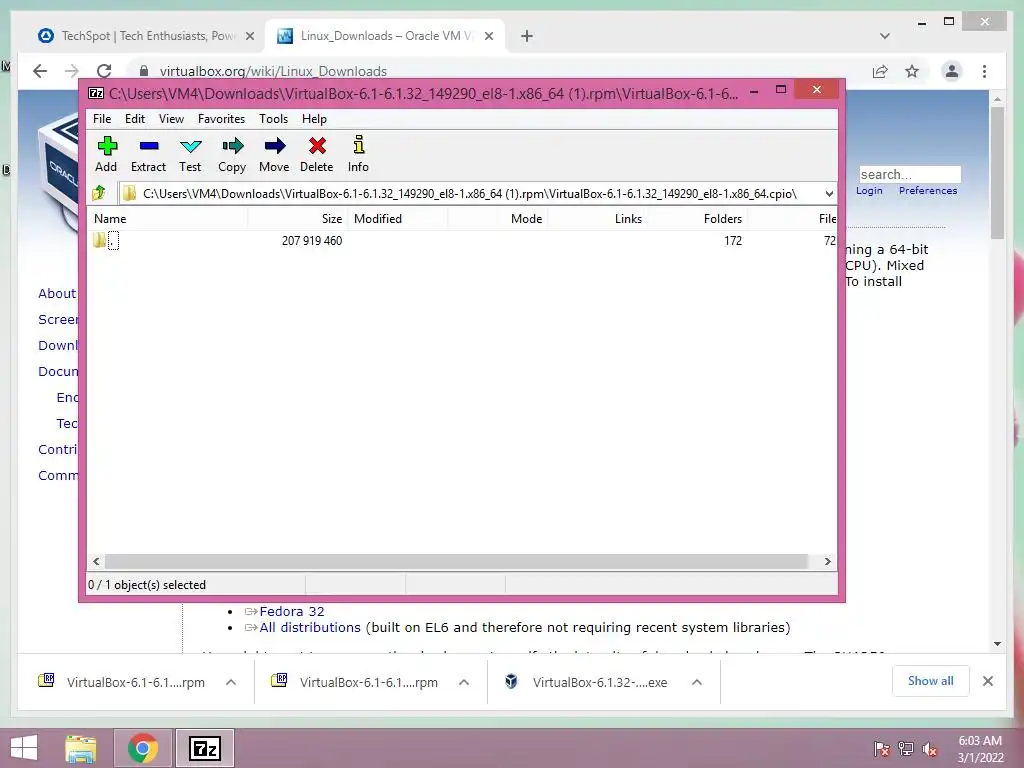
Task: Reload the VirtualBox page
Action: pos(104,71)
